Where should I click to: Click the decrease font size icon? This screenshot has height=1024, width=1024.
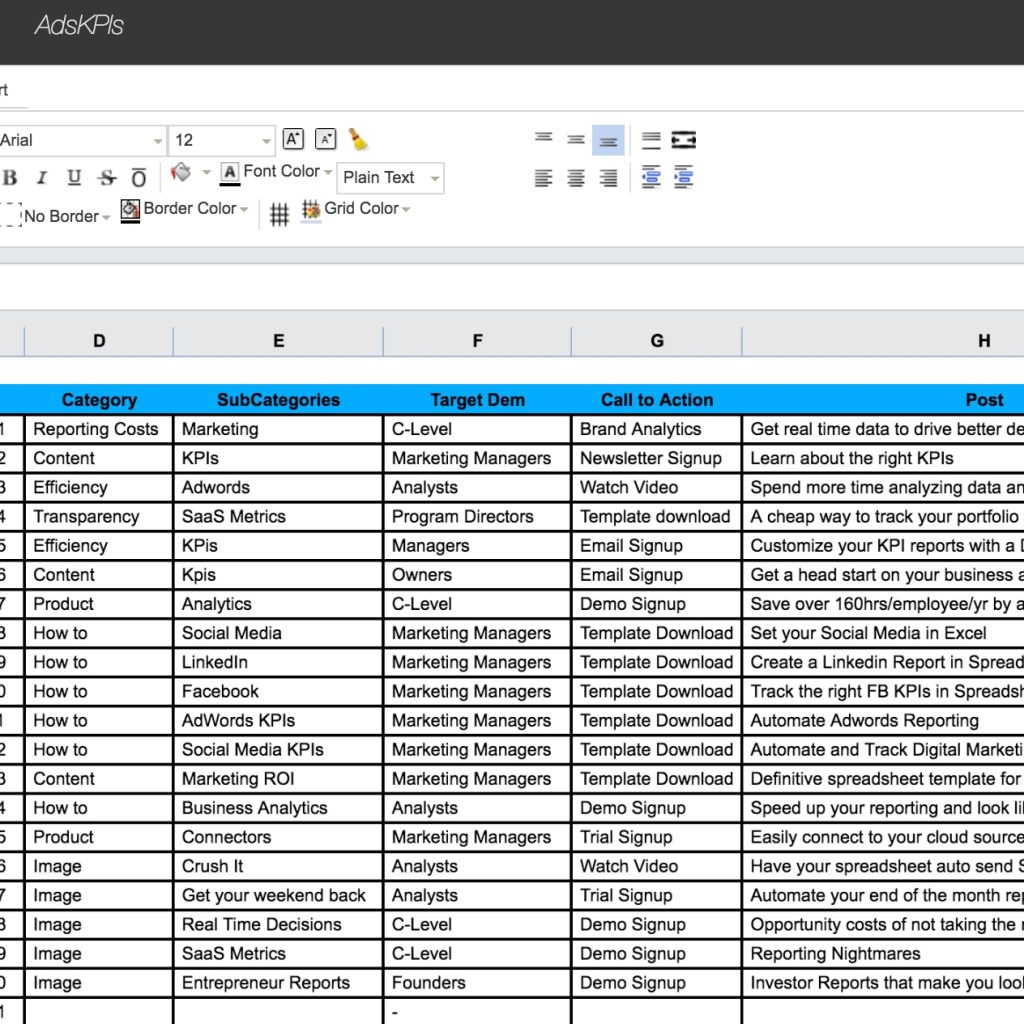coord(325,139)
